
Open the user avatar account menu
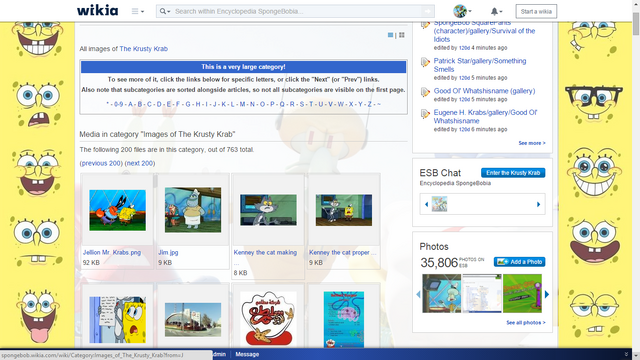point(462,11)
